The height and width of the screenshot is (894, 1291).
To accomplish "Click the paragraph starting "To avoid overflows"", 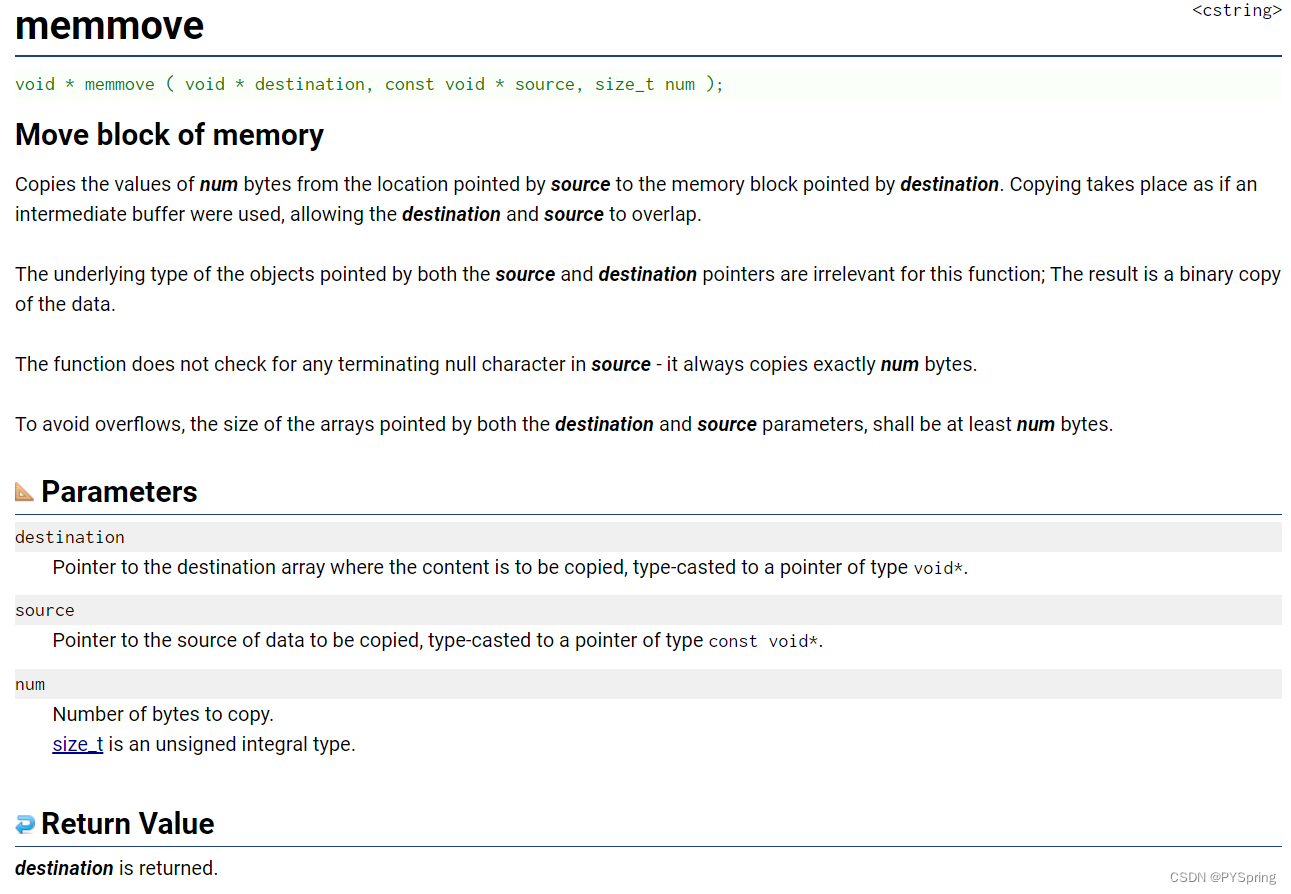I will (564, 424).
